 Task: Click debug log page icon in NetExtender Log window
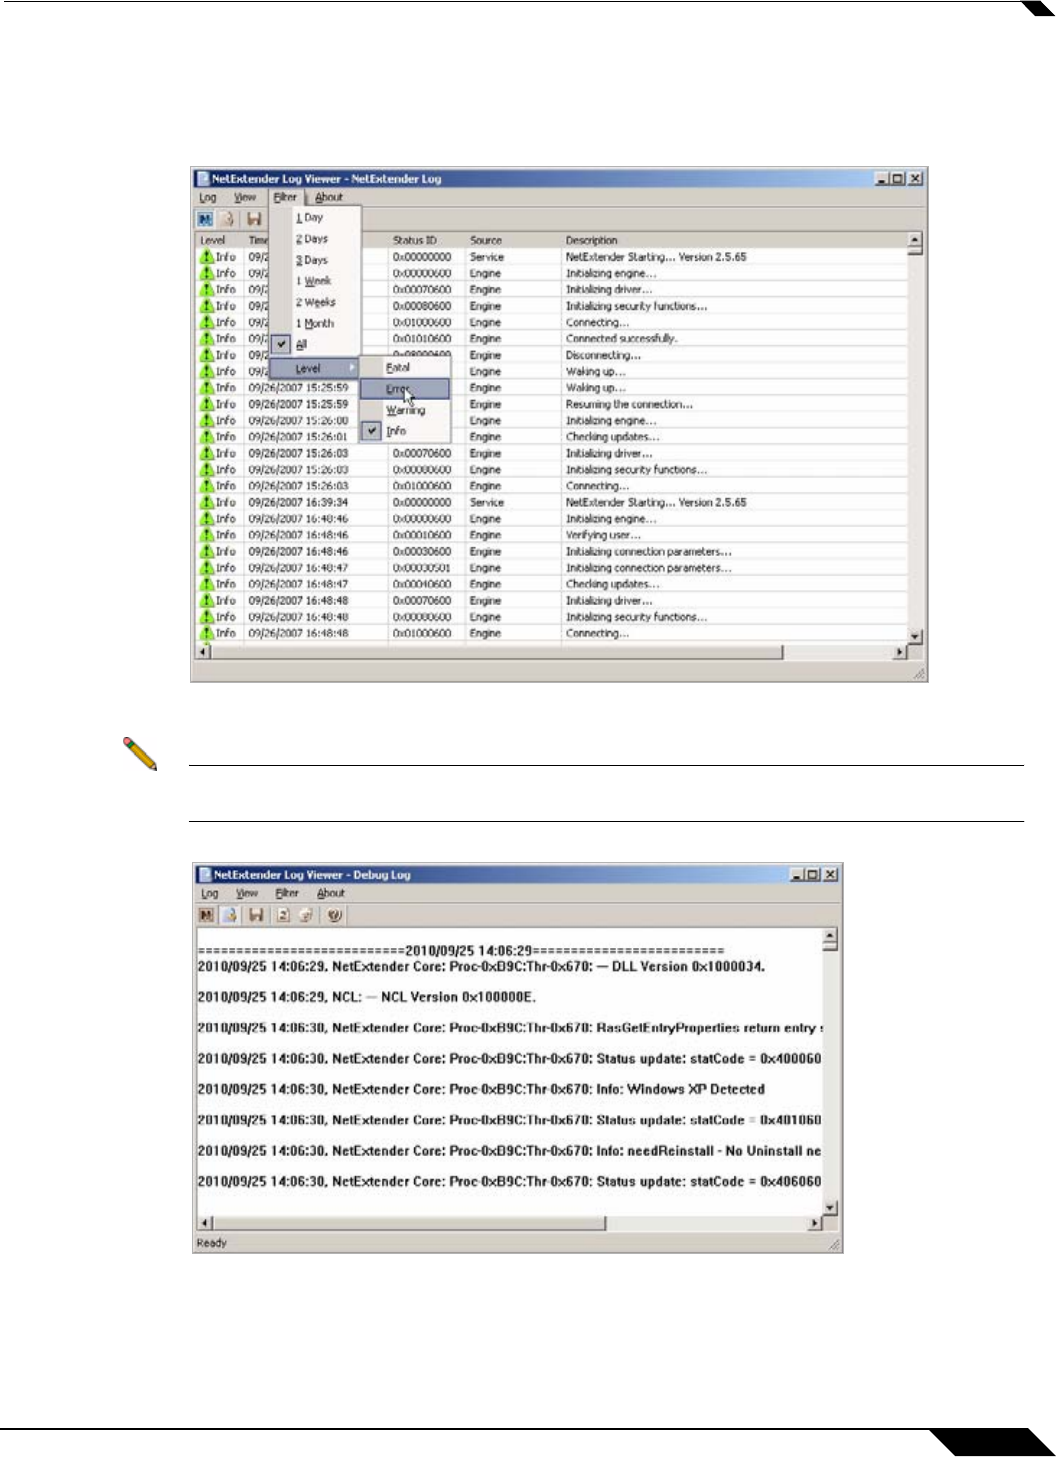[x=229, y=219]
